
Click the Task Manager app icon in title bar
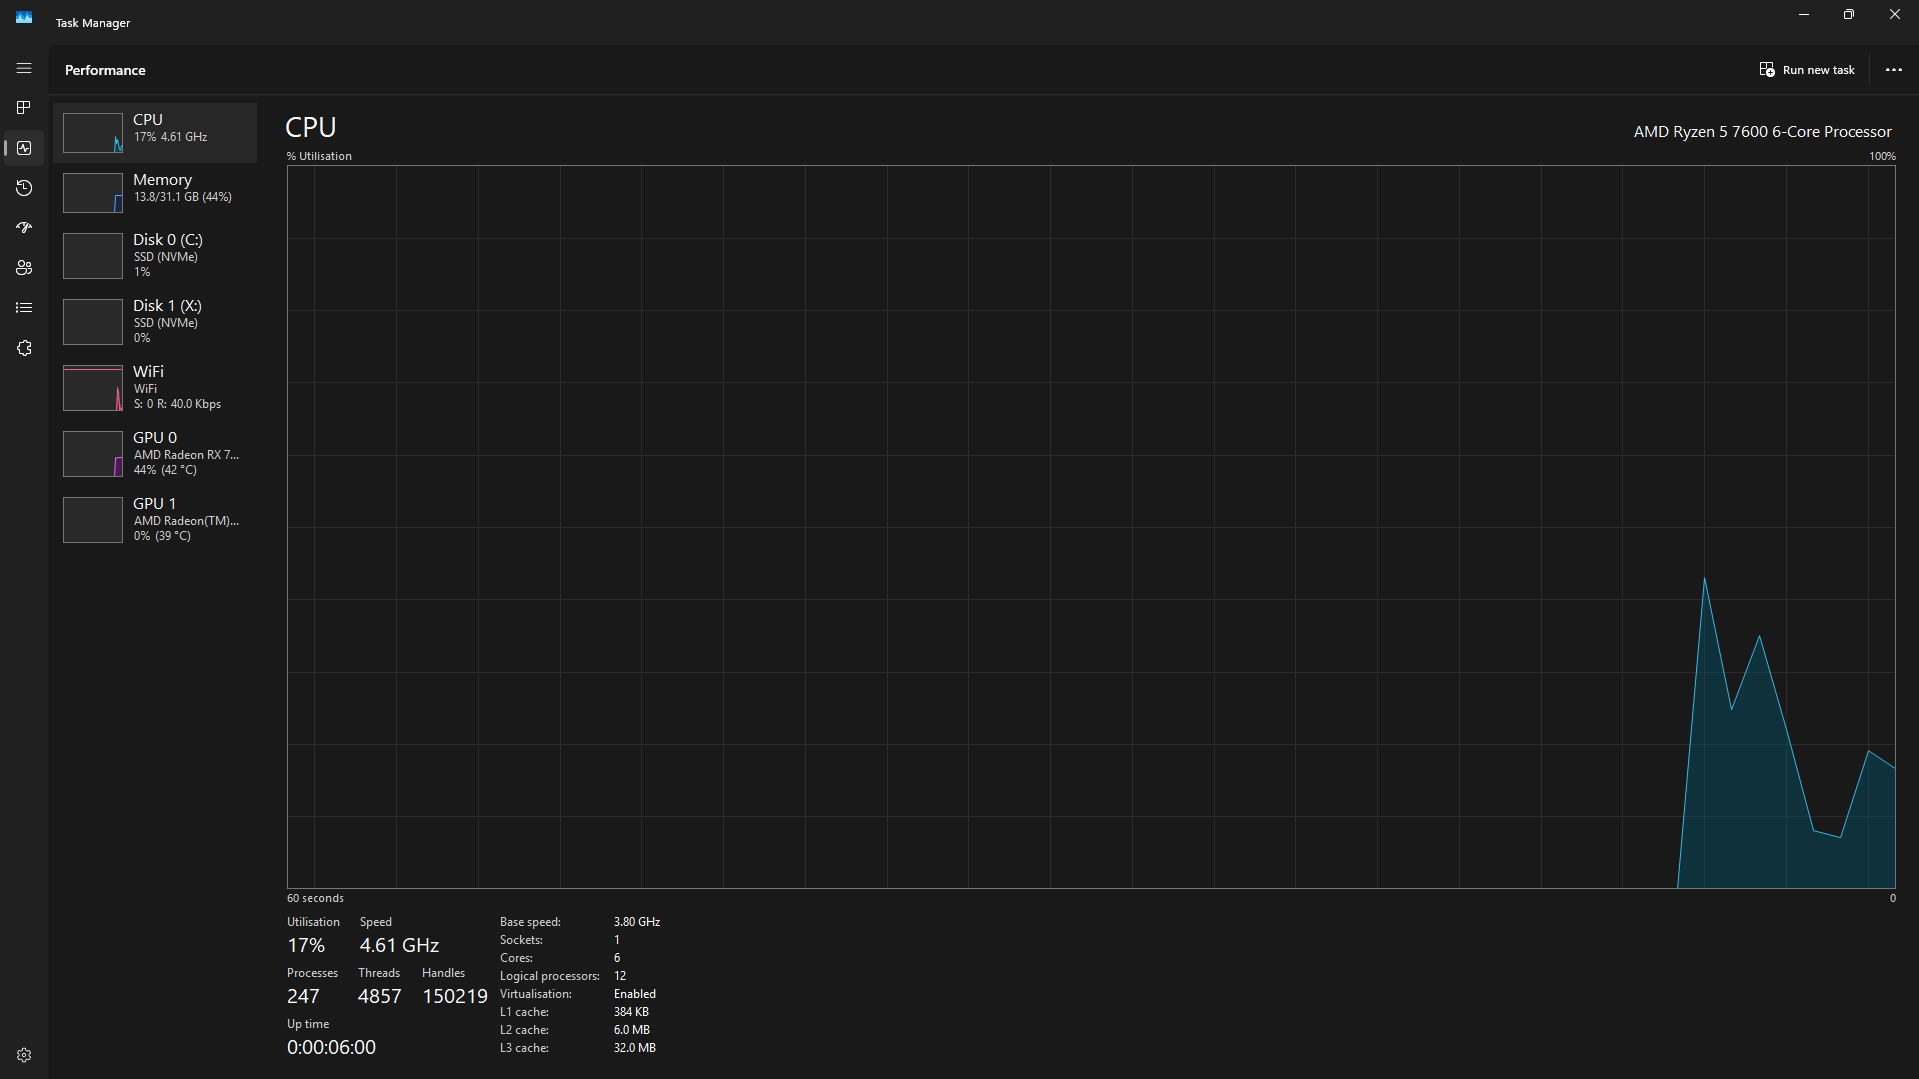coord(24,18)
